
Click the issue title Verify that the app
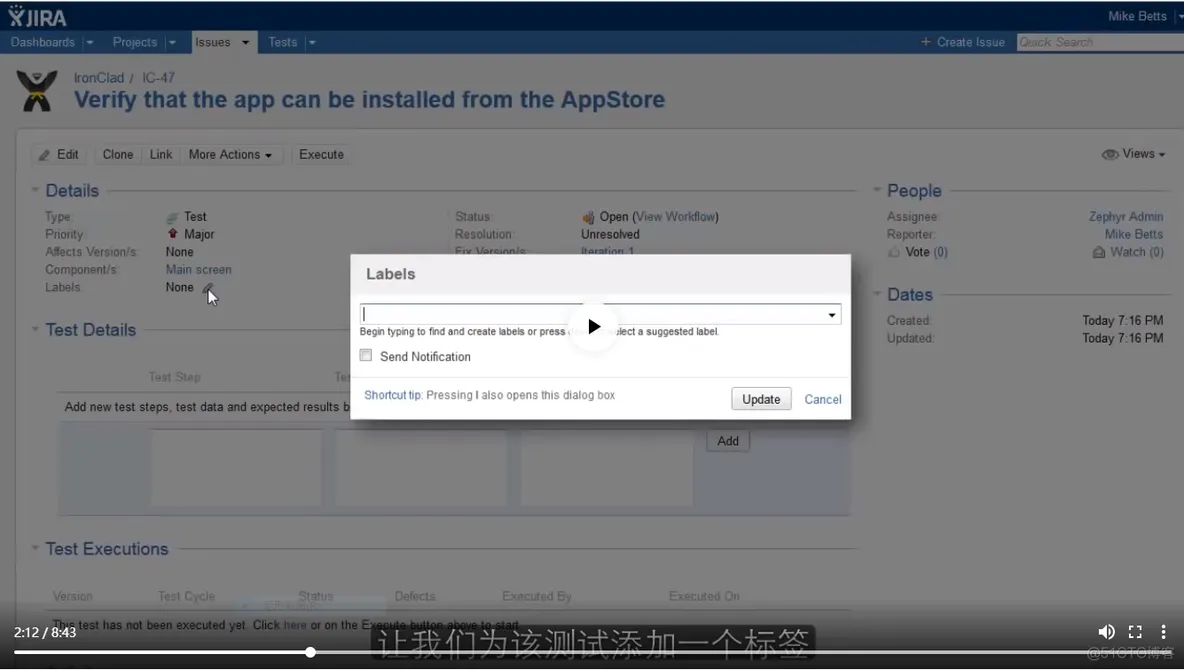(369, 100)
